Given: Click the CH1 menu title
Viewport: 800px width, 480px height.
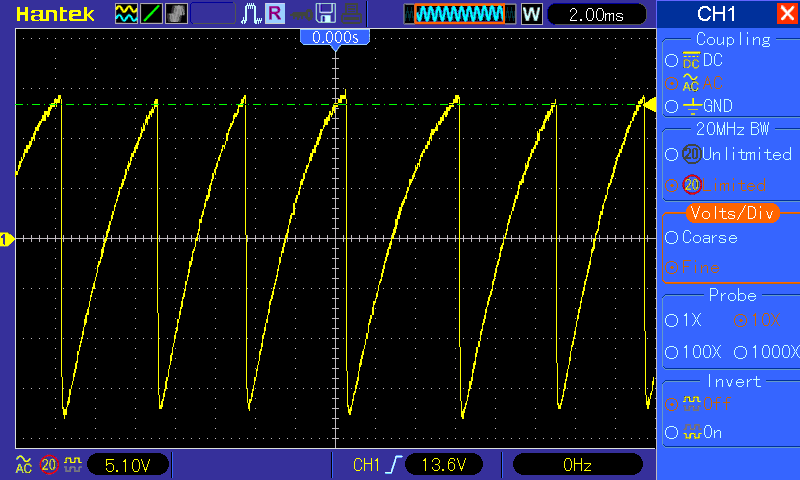Looking at the screenshot, I should (716, 14).
